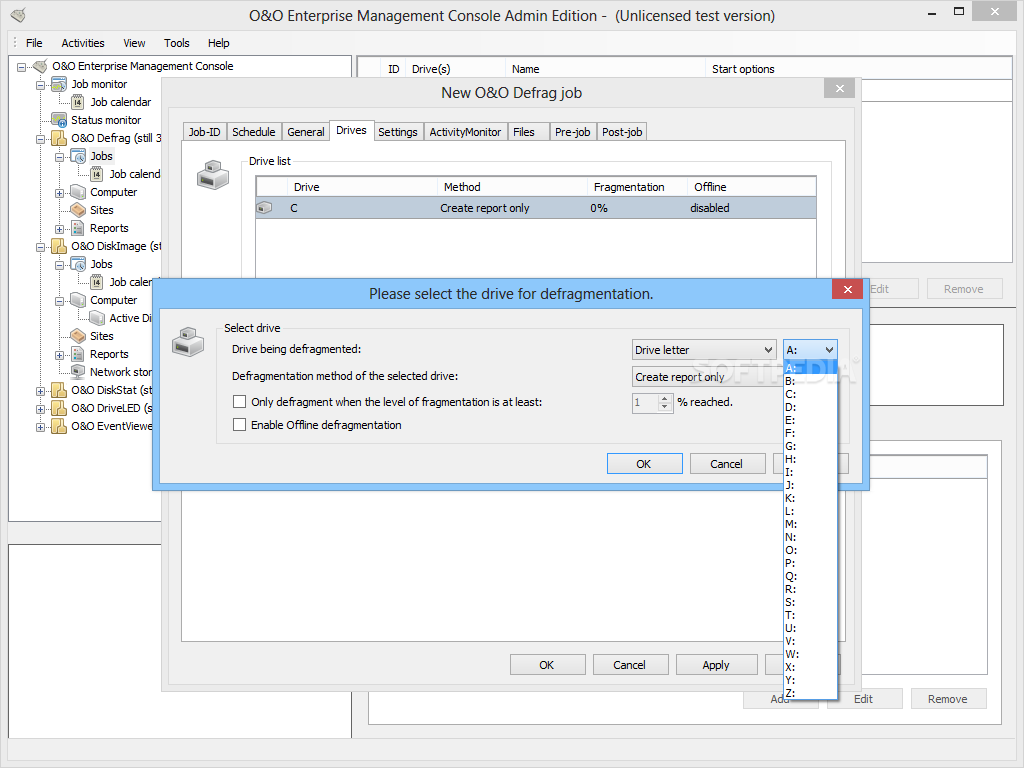1024x768 pixels.
Task: Click the fragmentation percentage input field
Action: tap(645, 402)
